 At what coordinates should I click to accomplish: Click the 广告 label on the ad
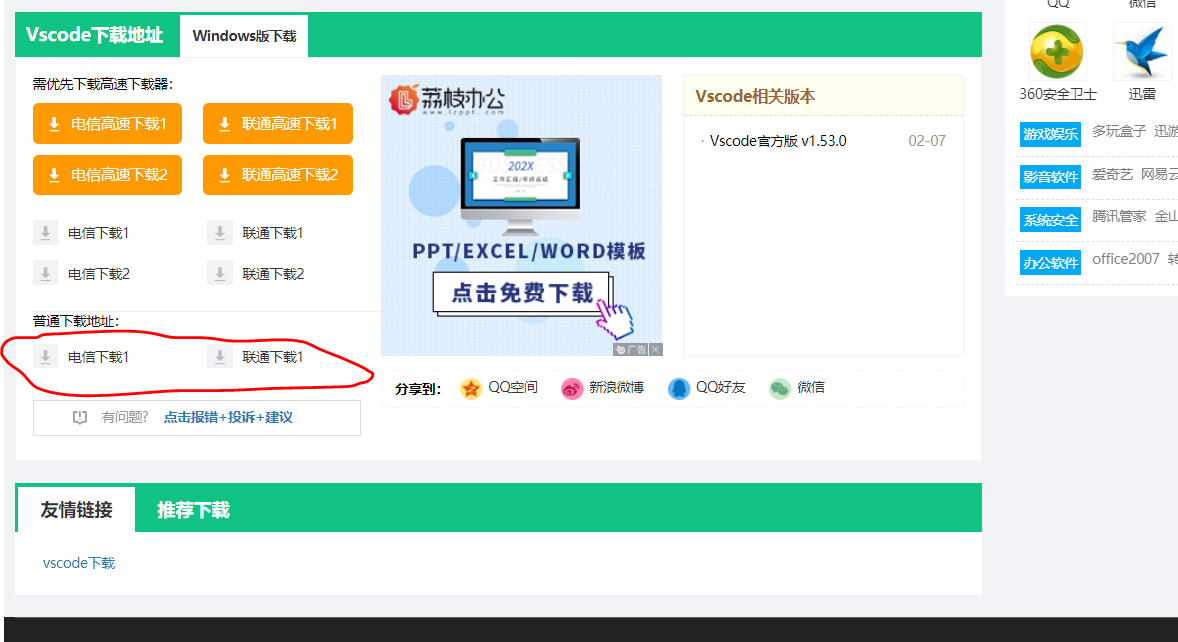pos(631,349)
